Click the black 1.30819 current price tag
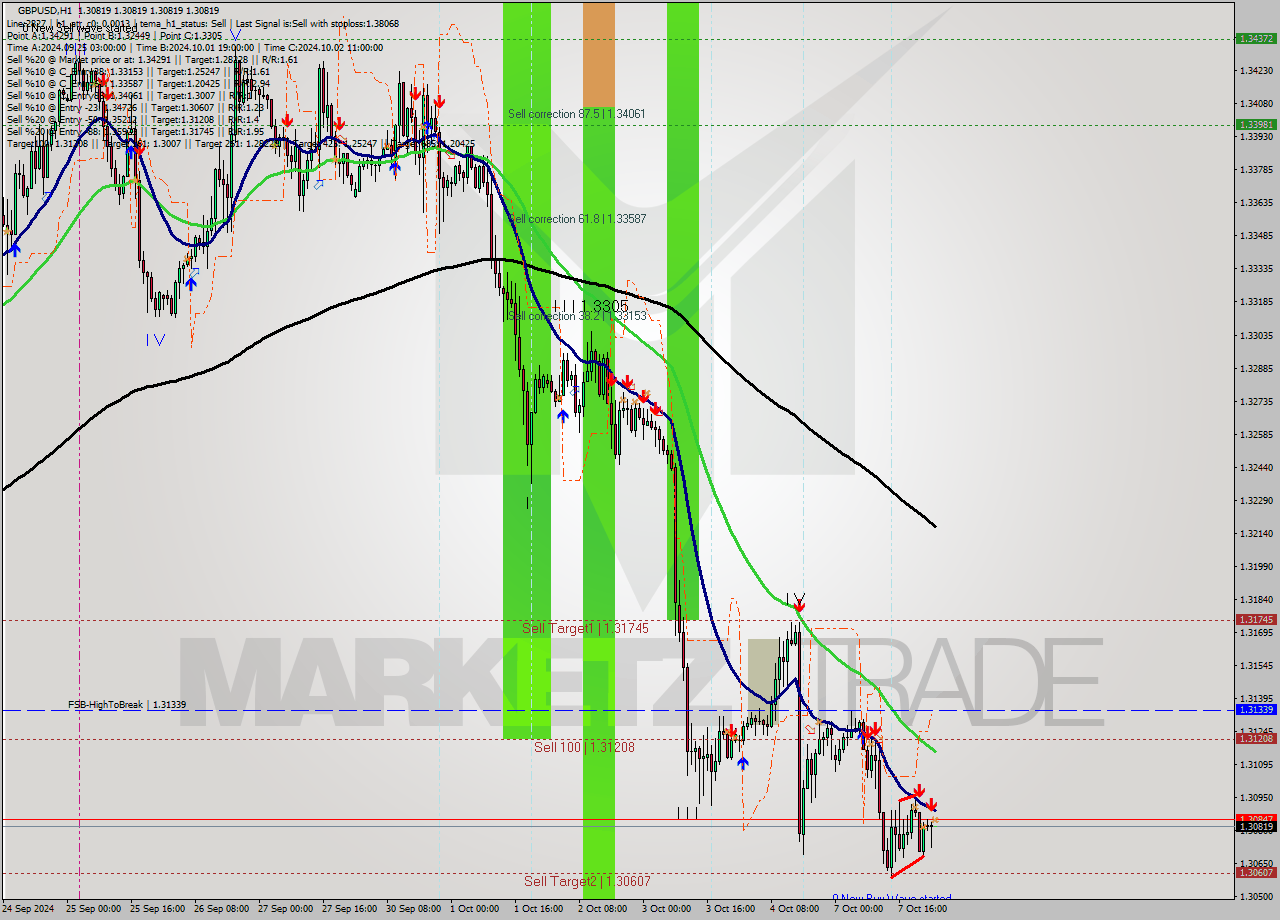This screenshot has height=920, width=1280. point(1256,827)
